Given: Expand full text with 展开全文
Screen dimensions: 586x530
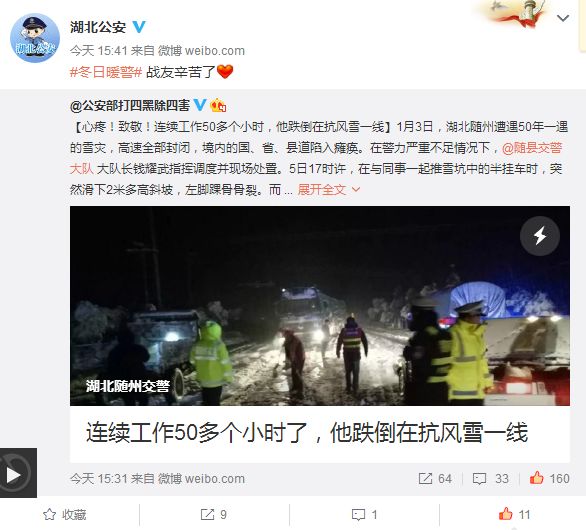Looking at the screenshot, I should click(x=329, y=190).
